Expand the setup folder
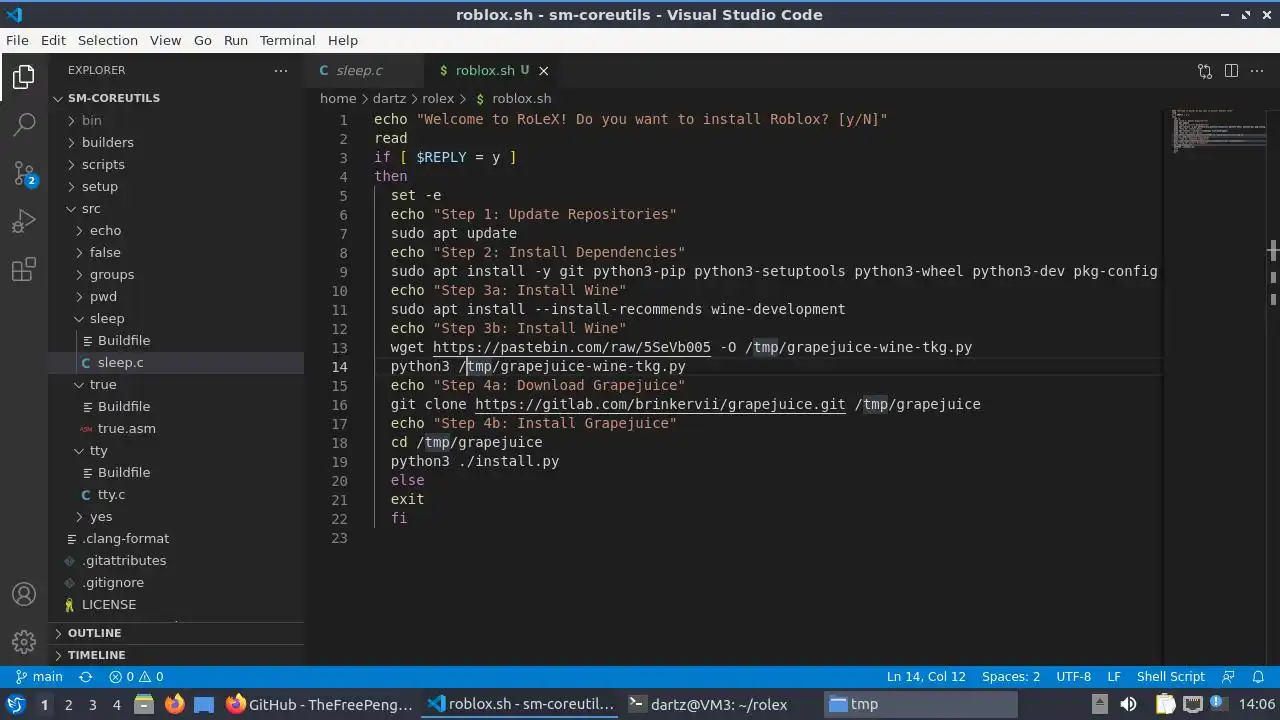Image resolution: width=1280 pixels, height=720 pixels. click(176, 186)
